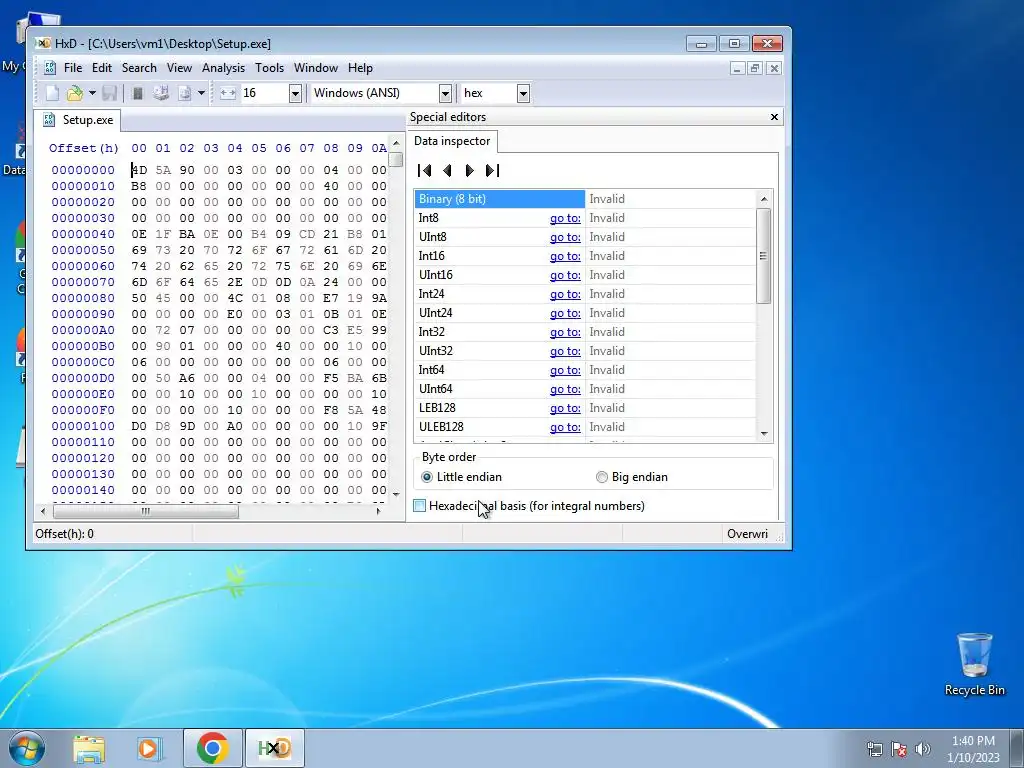
Task: Click the Open disk image icon
Action: (x=185, y=93)
